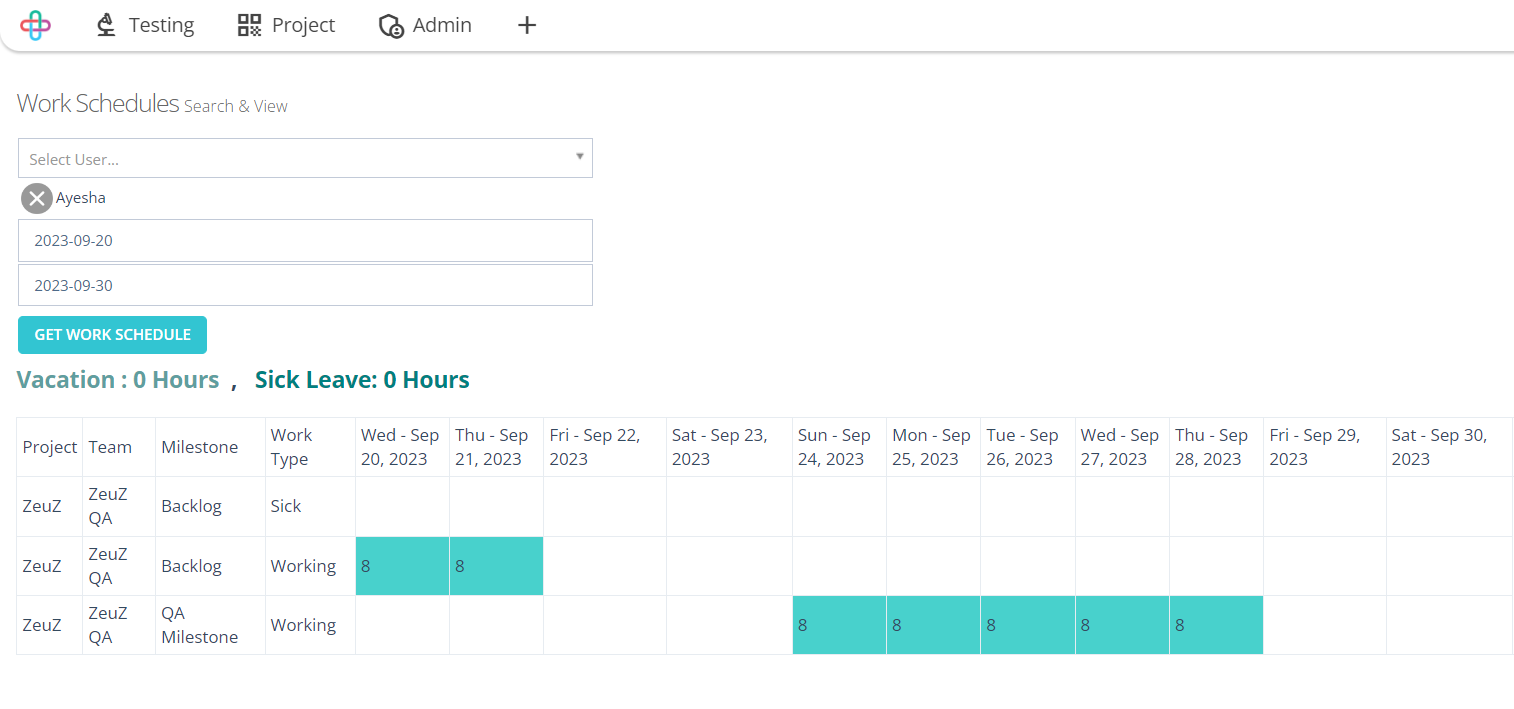Click the start date field 2023-09-20

pos(305,240)
